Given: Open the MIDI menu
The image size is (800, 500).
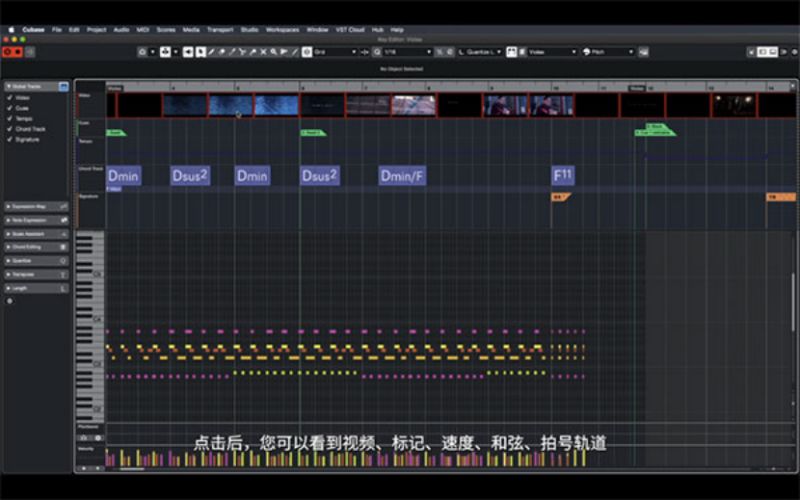Looking at the screenshot, I should tap(143, 30).
